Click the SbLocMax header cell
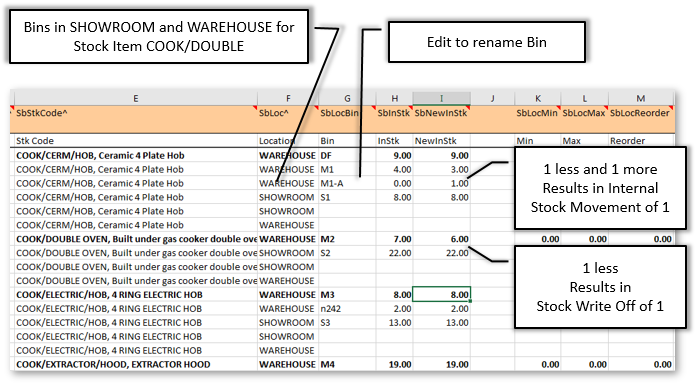Screen dimensions: 695x383 [585, 119]
